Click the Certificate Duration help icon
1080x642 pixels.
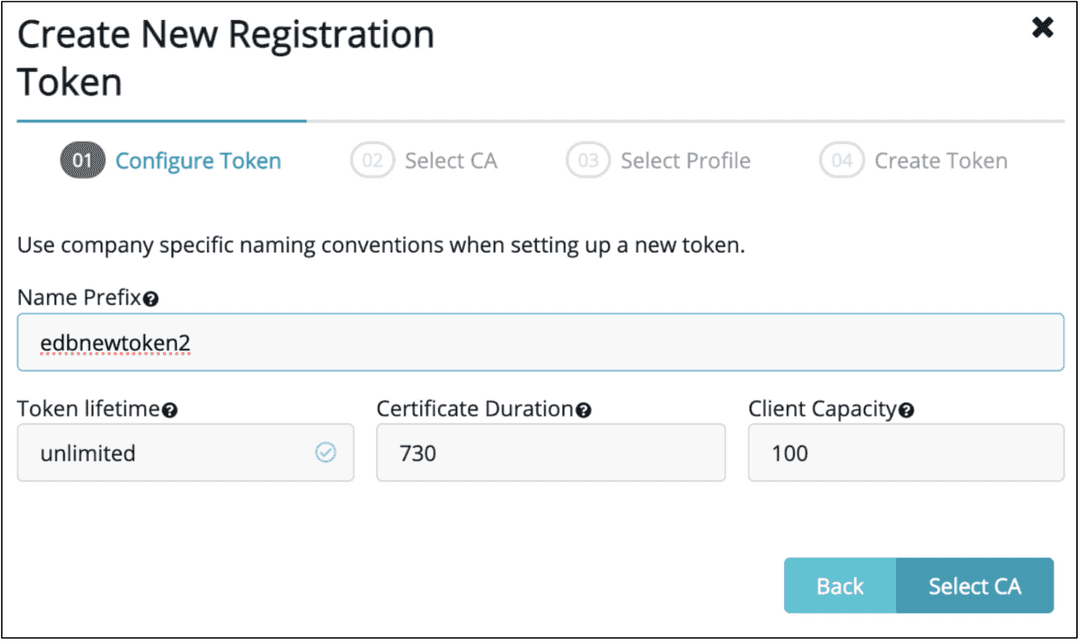click(584, 408)
